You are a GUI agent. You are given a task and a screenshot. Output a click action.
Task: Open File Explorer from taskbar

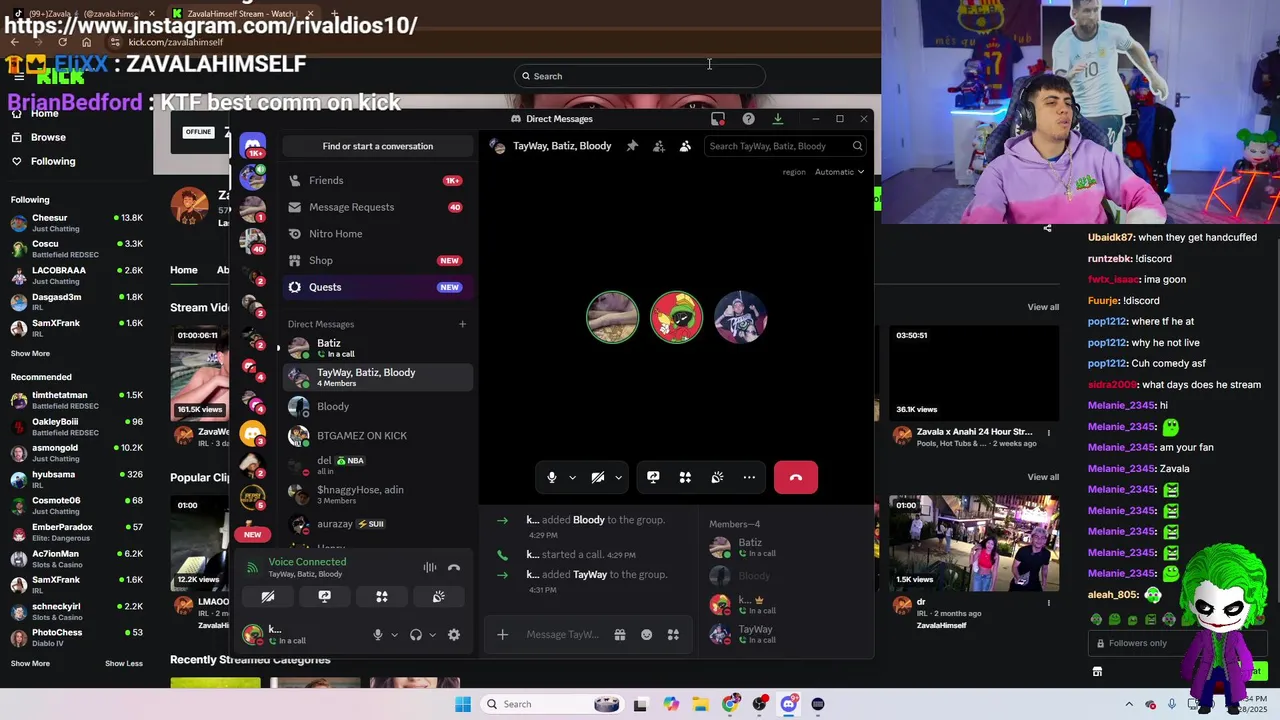701,704
